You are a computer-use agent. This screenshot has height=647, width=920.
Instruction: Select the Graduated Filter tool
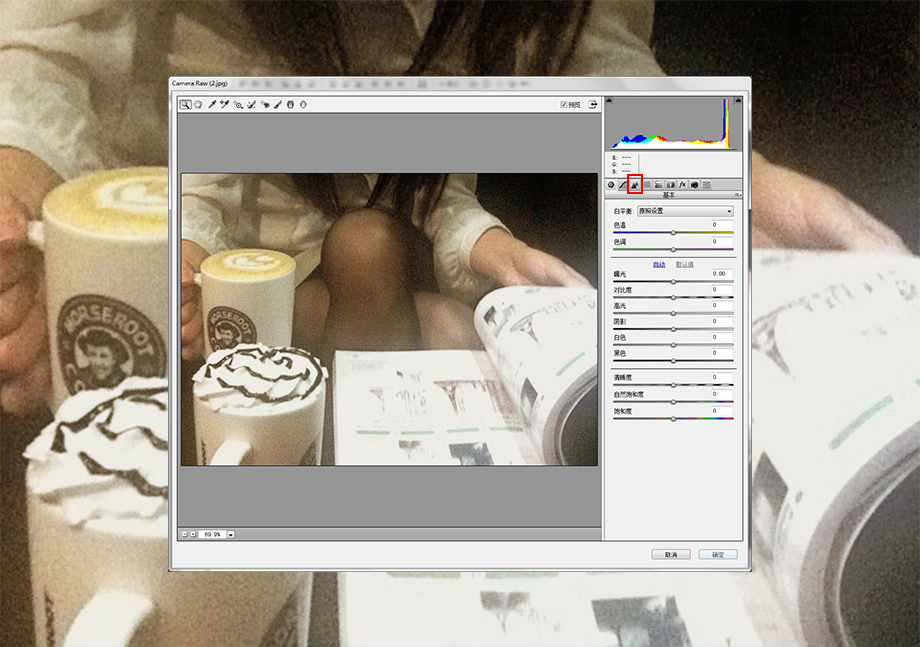click(290, 104)
